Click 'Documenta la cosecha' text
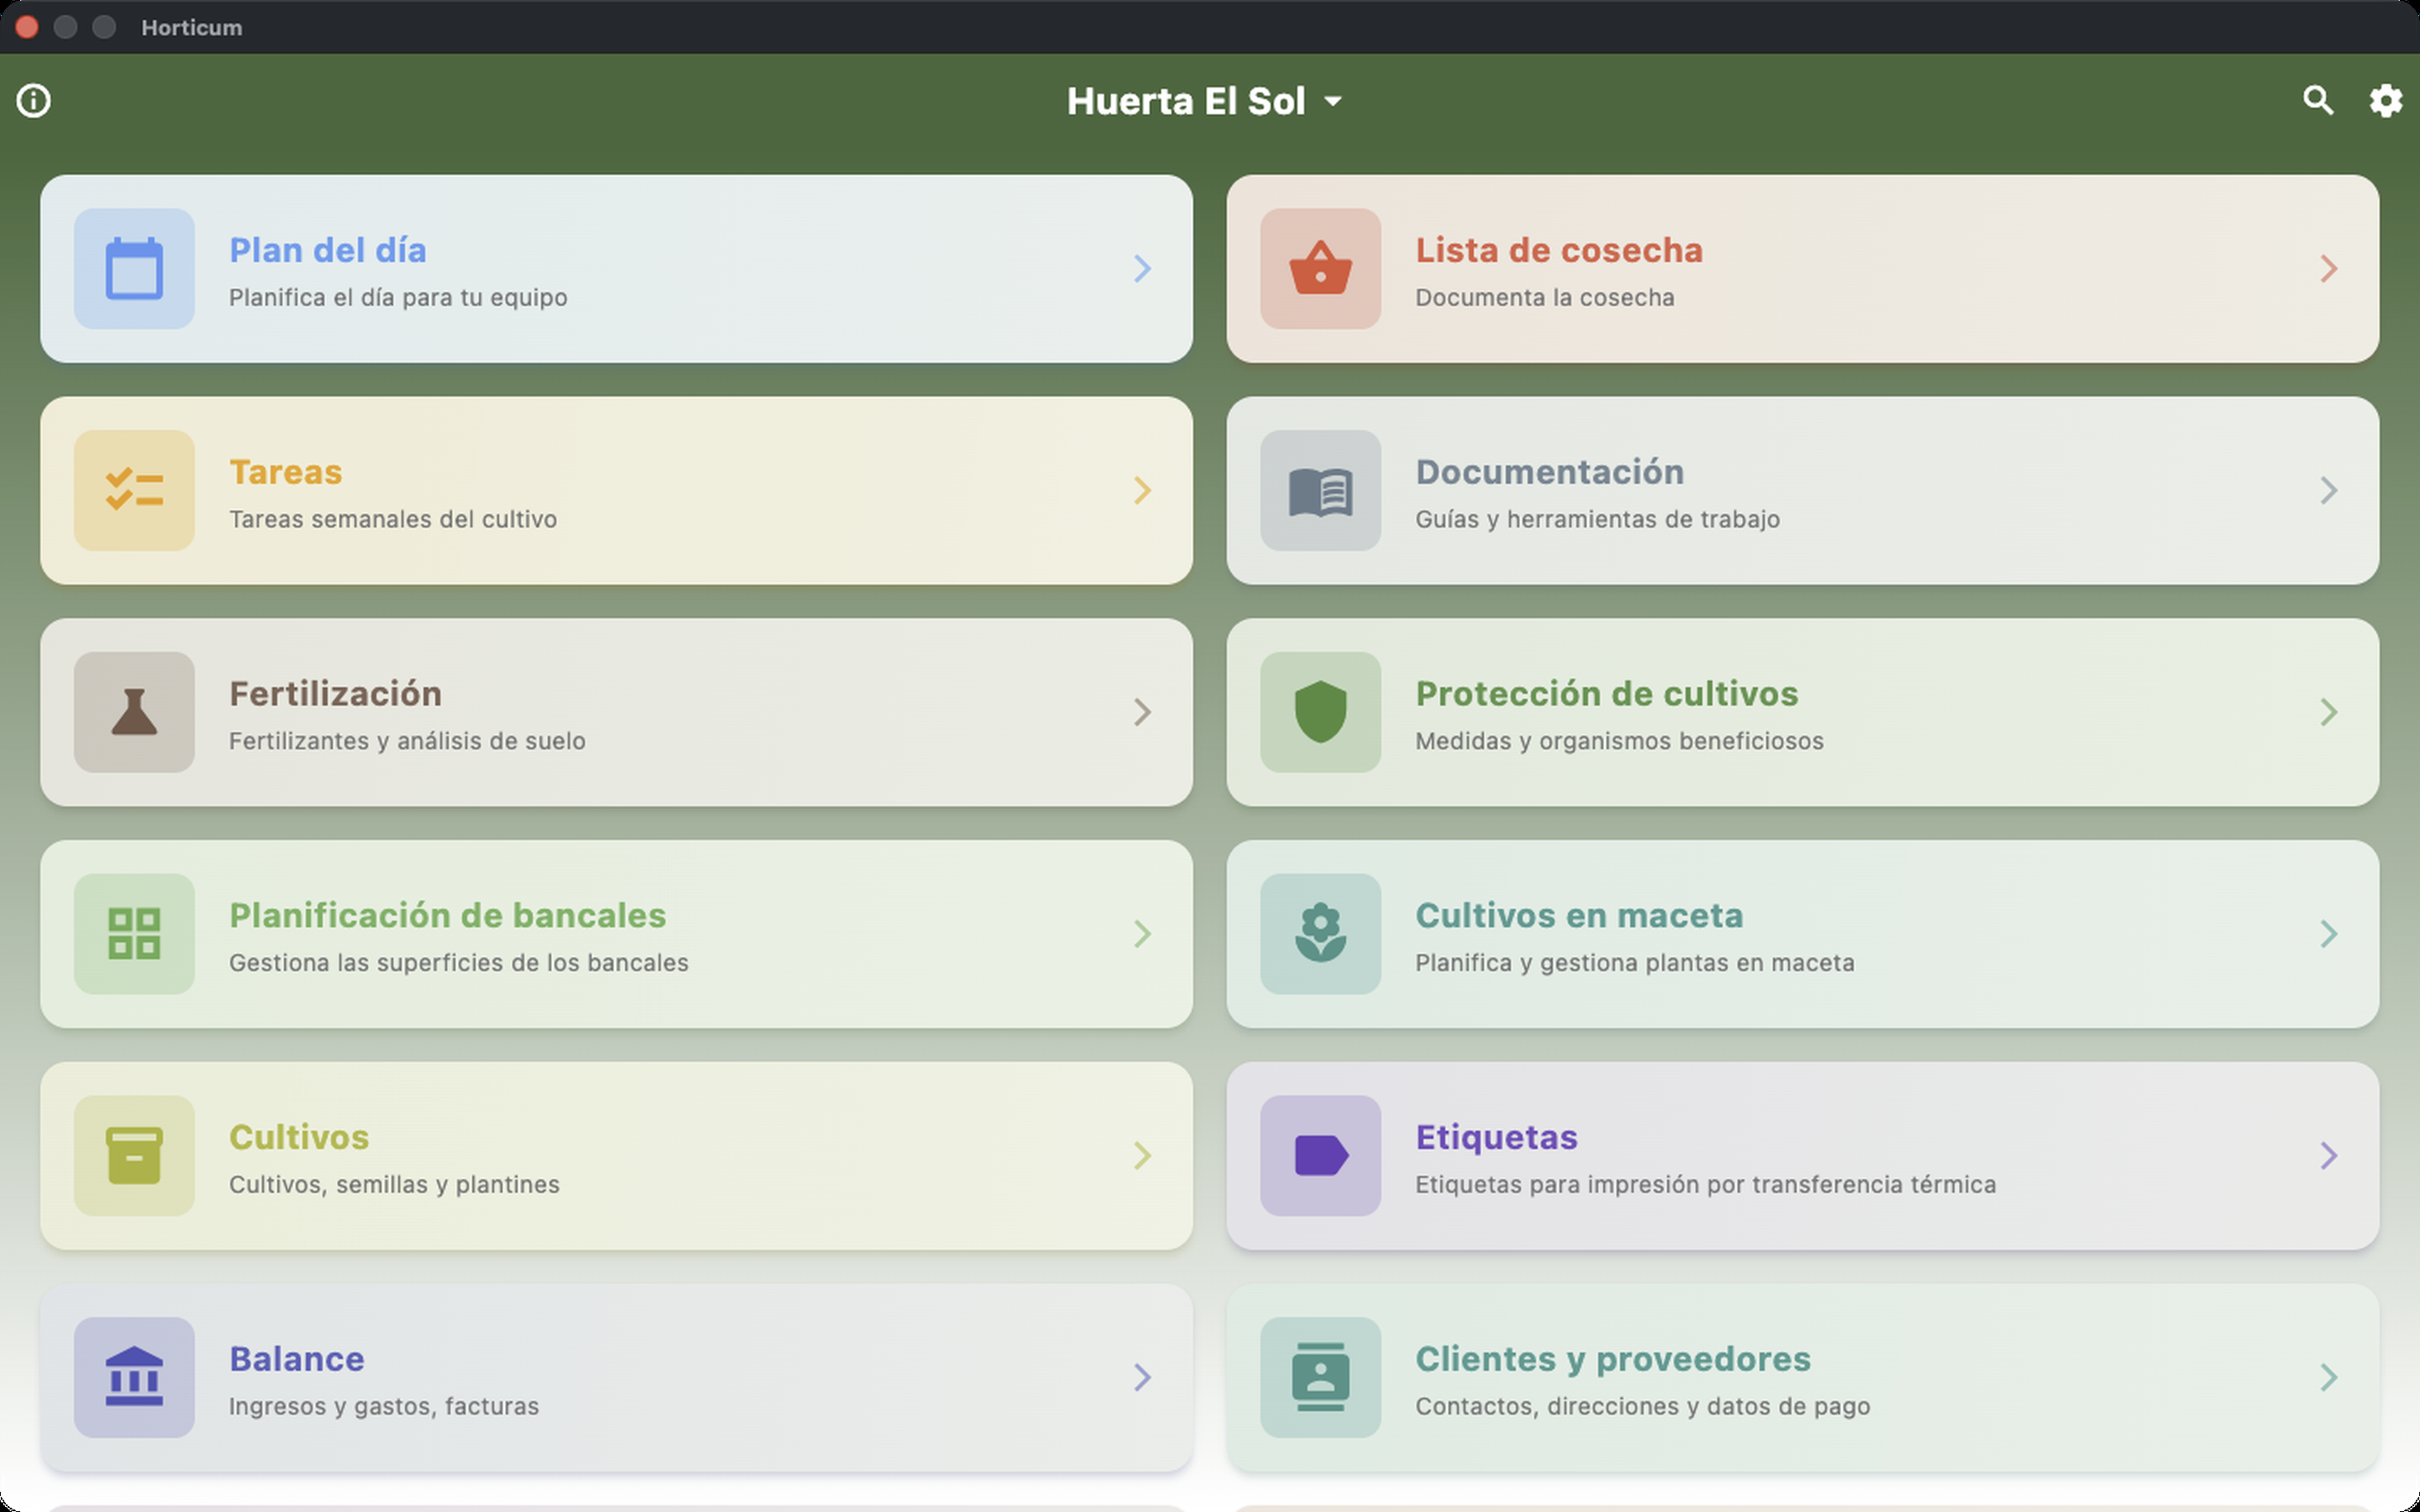 tap(1545, 298)
